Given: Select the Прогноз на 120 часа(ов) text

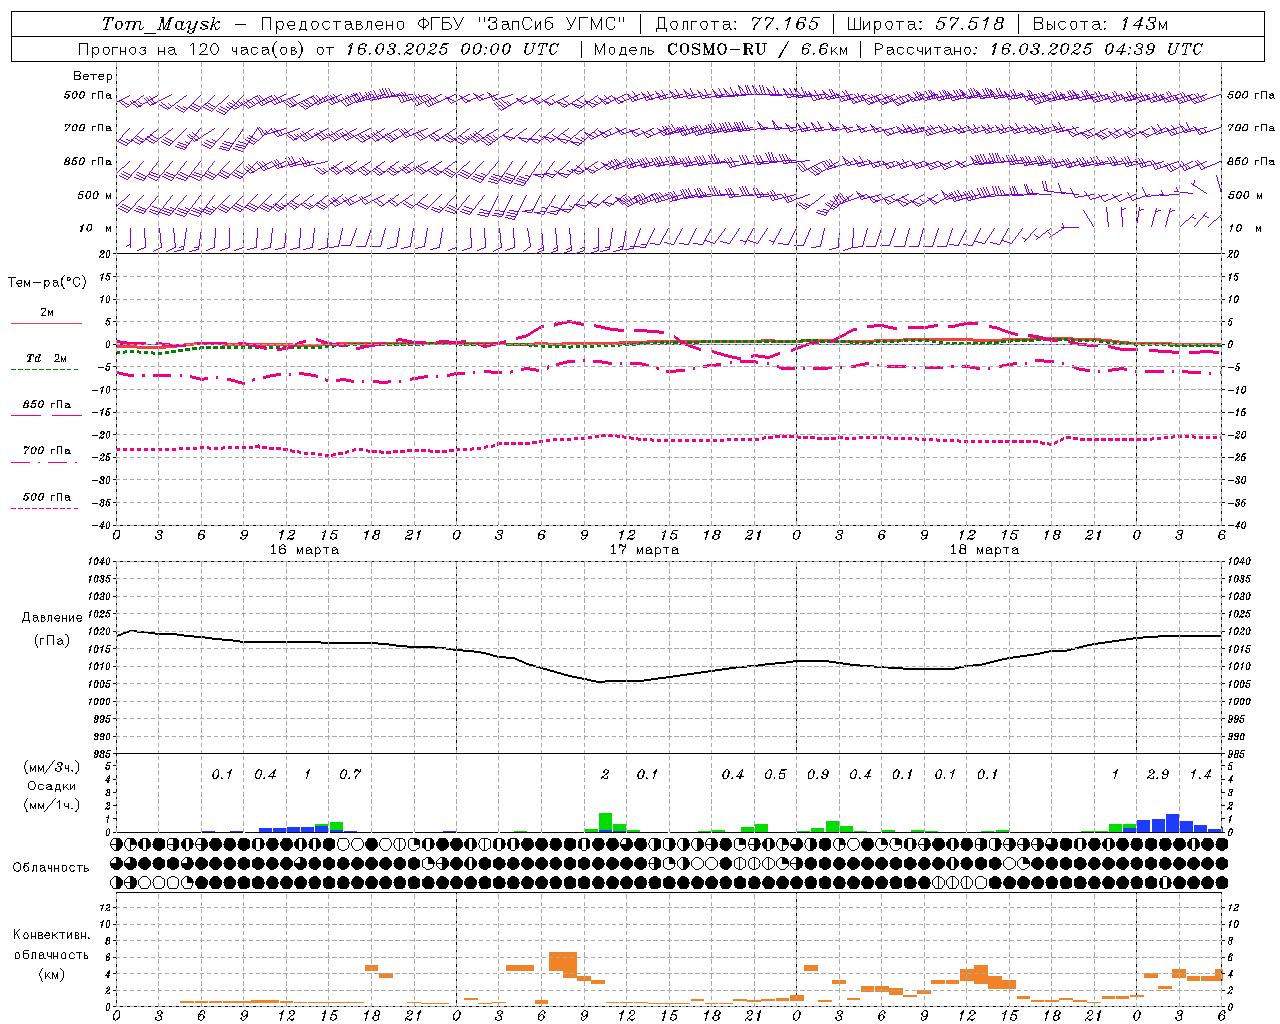Looking at the screenshot, I should tap(190, 49).
